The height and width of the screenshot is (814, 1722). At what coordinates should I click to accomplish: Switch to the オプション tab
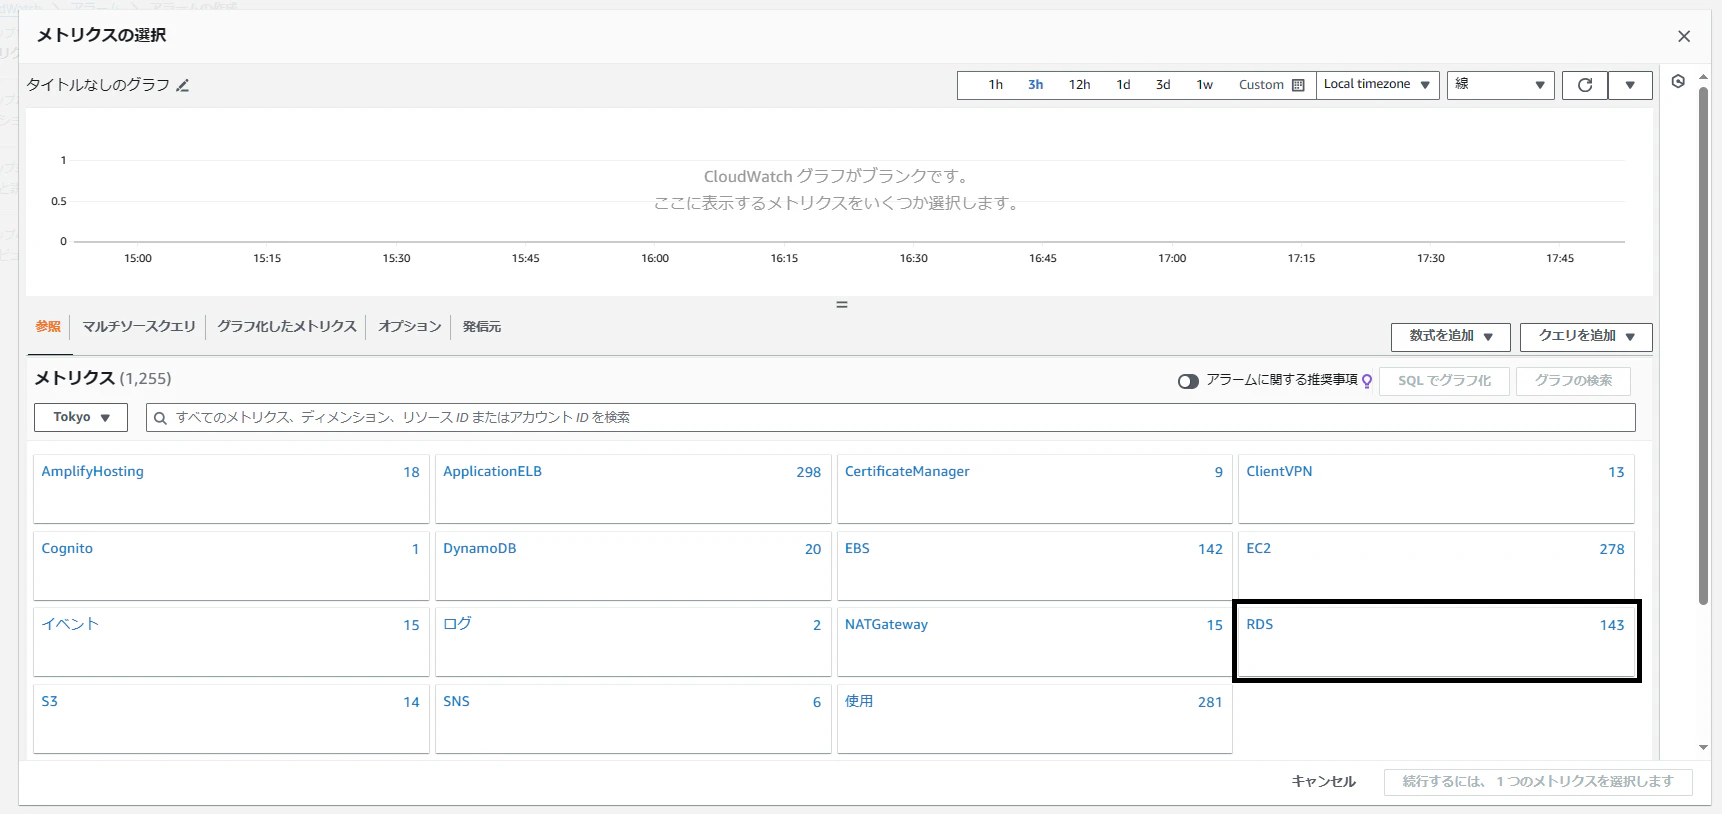coord(410,326)
